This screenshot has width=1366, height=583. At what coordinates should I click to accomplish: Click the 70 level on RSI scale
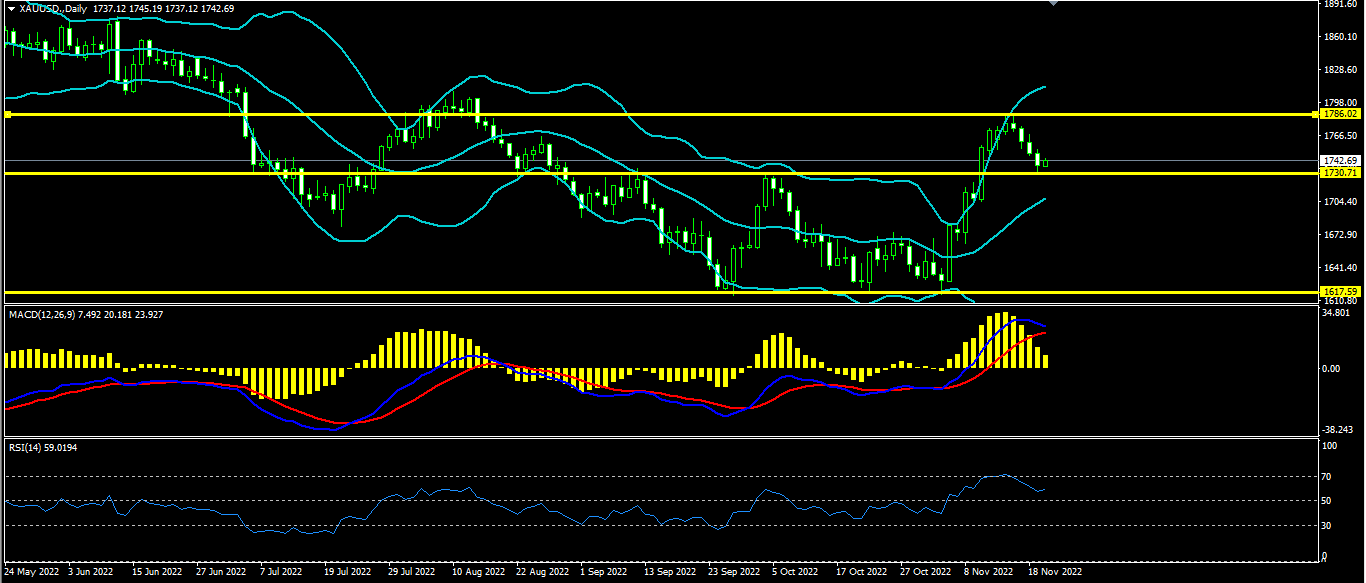tap(1327, 476)
